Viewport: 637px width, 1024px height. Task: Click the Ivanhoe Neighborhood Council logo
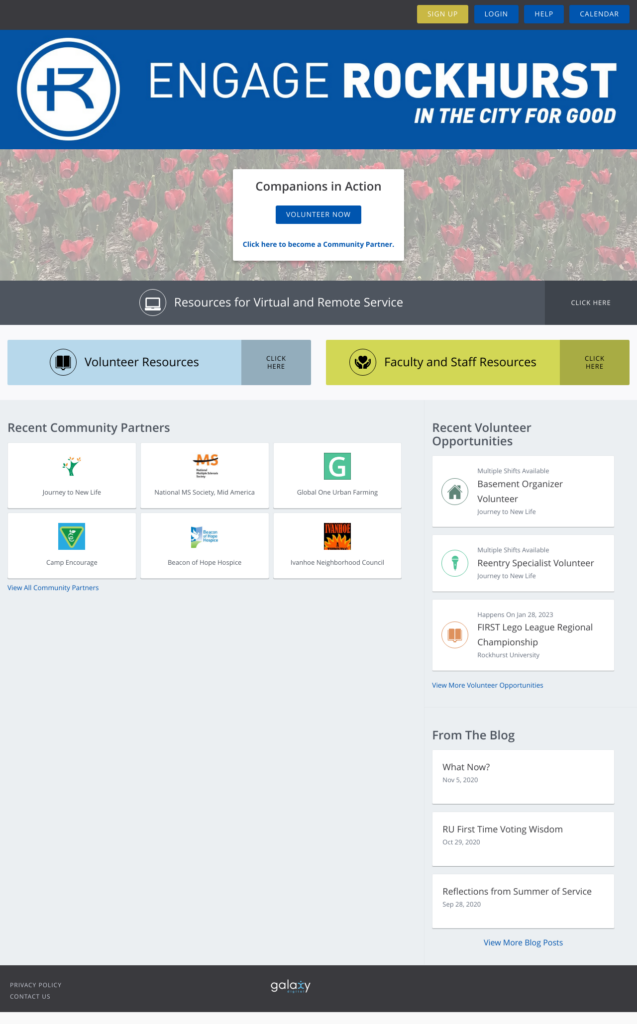(337, 536)
